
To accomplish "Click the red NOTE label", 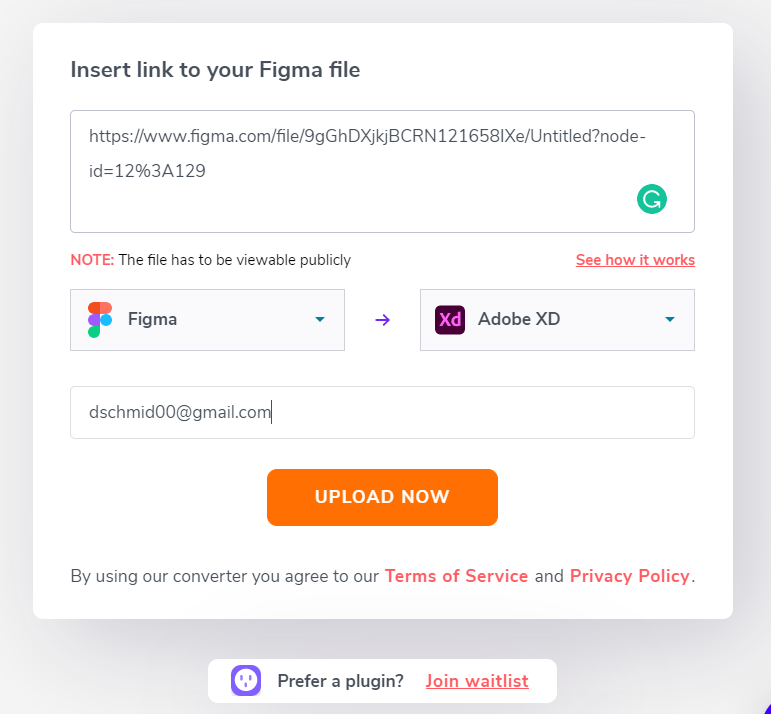I will (92, 260).
